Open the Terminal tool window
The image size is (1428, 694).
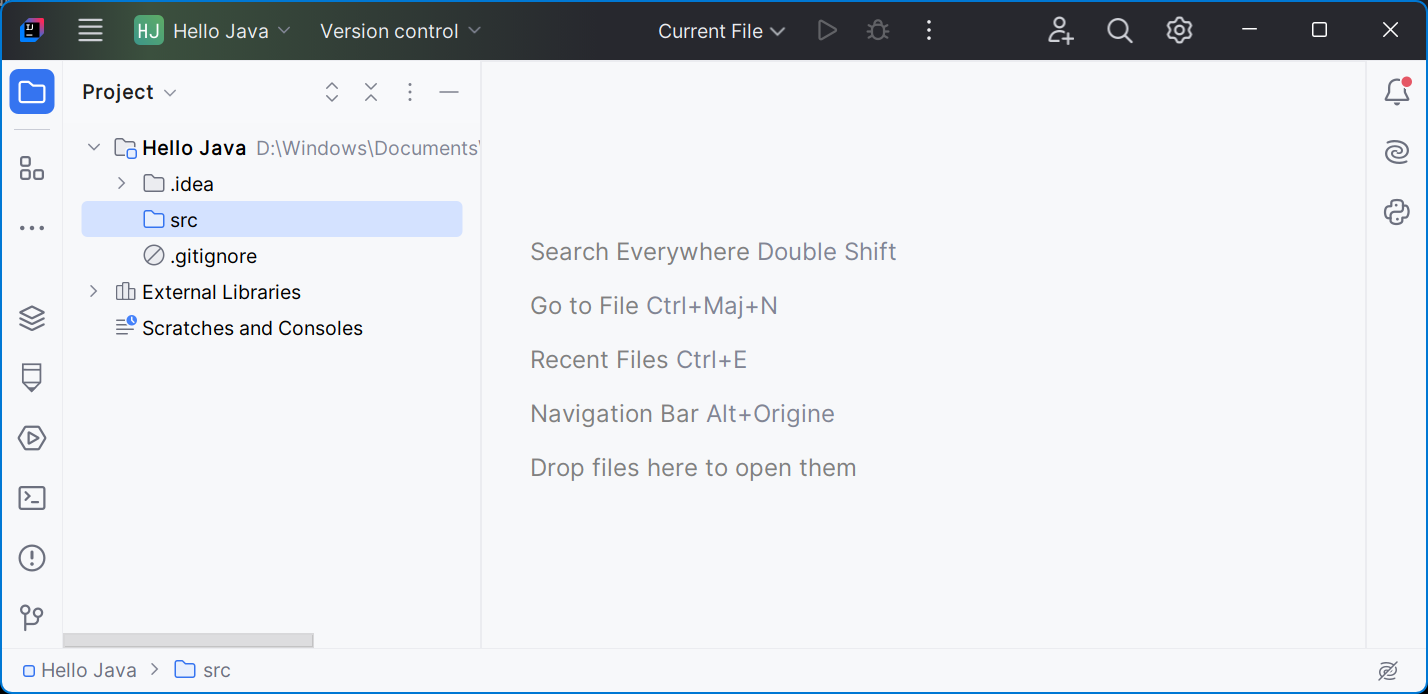[32, 498]
